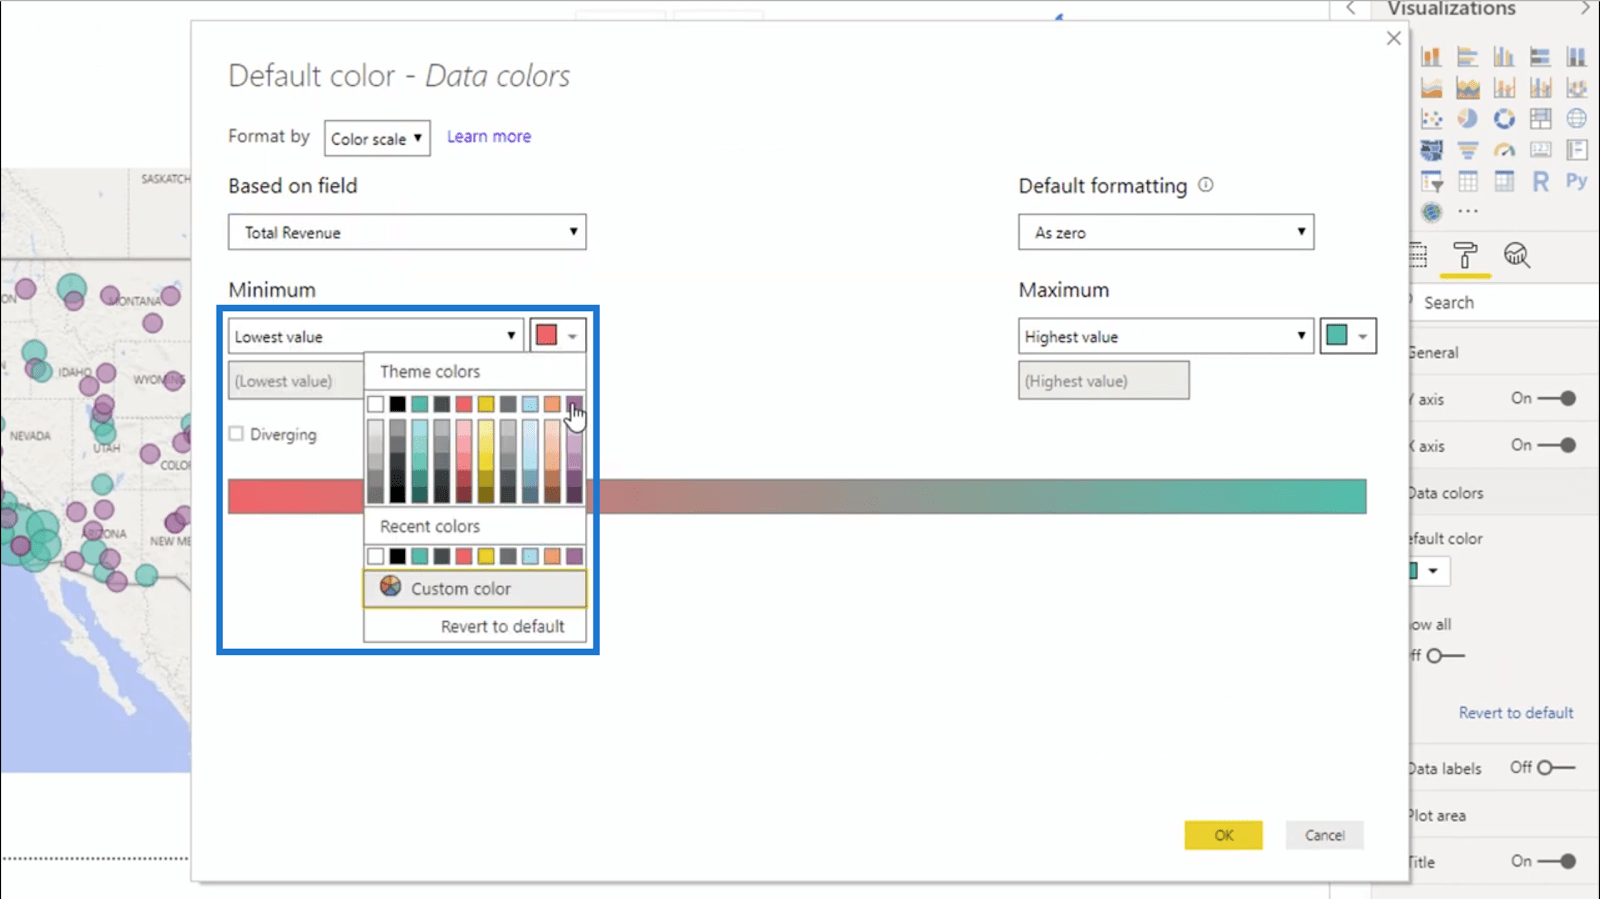Image resolution: width=1600 pixels, height=899 pixels.
Task: Choose Custom color from the palette menu
Action: coord(475,589)
